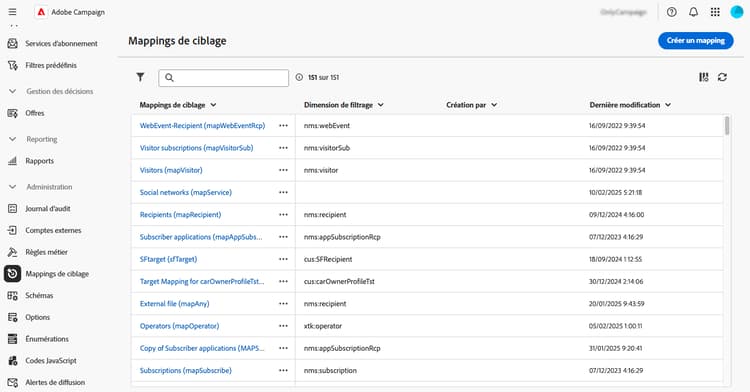Click the Schémas sidebar icon
The image size is (750, 392).
pos(12,295)
